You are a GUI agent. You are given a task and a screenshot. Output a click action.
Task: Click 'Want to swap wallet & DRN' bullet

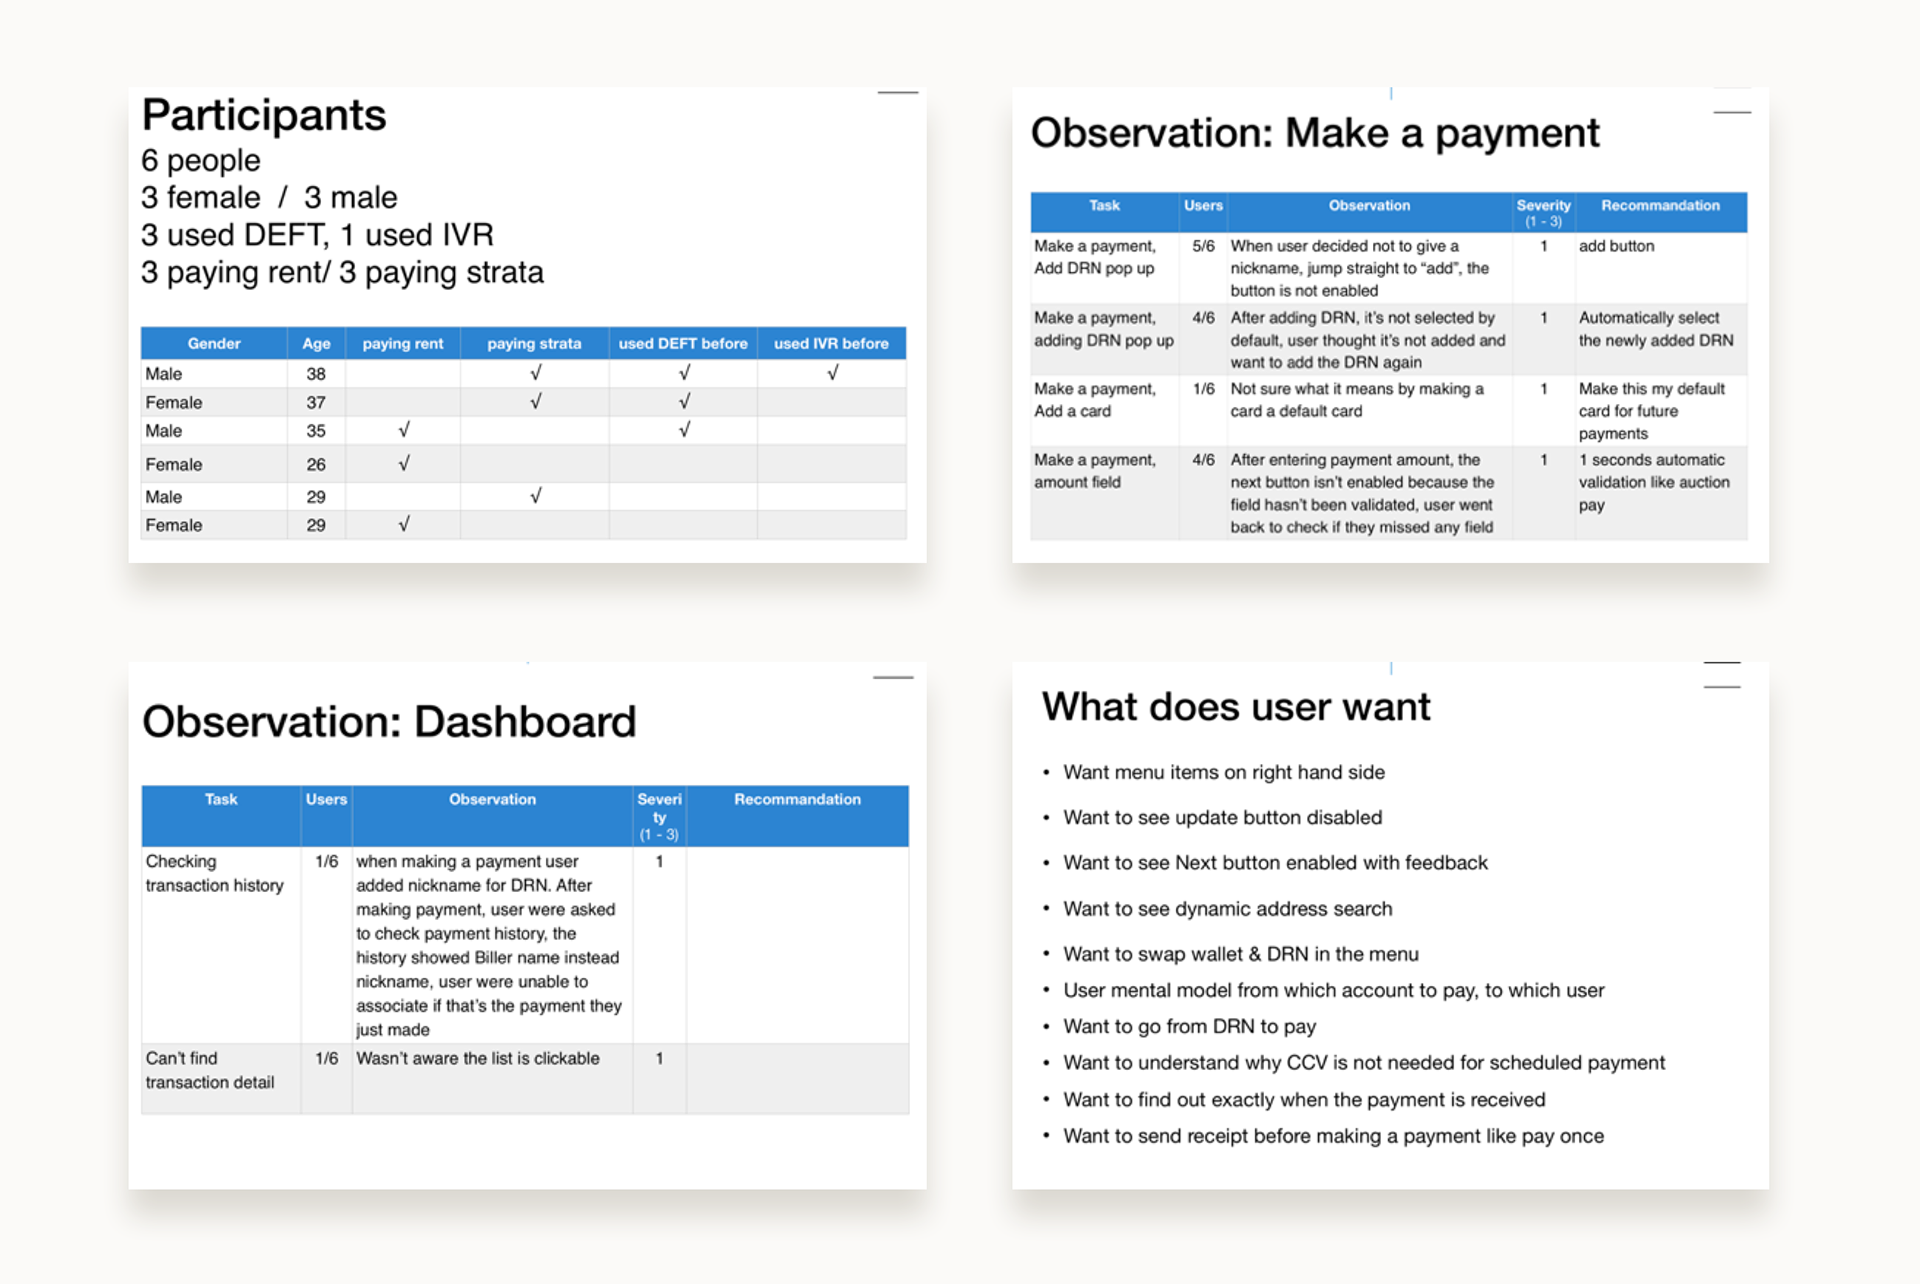pyautogui.click(x=1240, y=954)
